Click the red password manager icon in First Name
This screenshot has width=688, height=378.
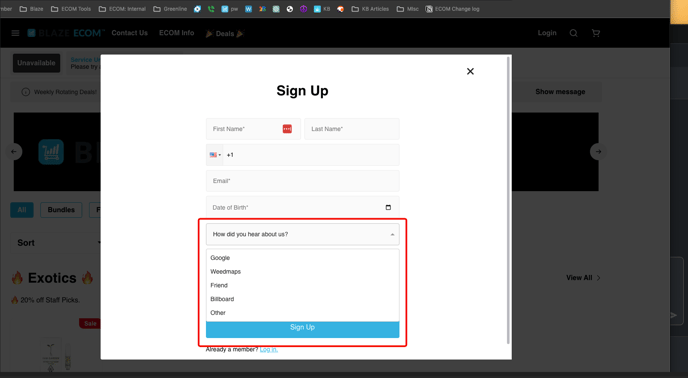pyautogui.click(x=287, y=129)
